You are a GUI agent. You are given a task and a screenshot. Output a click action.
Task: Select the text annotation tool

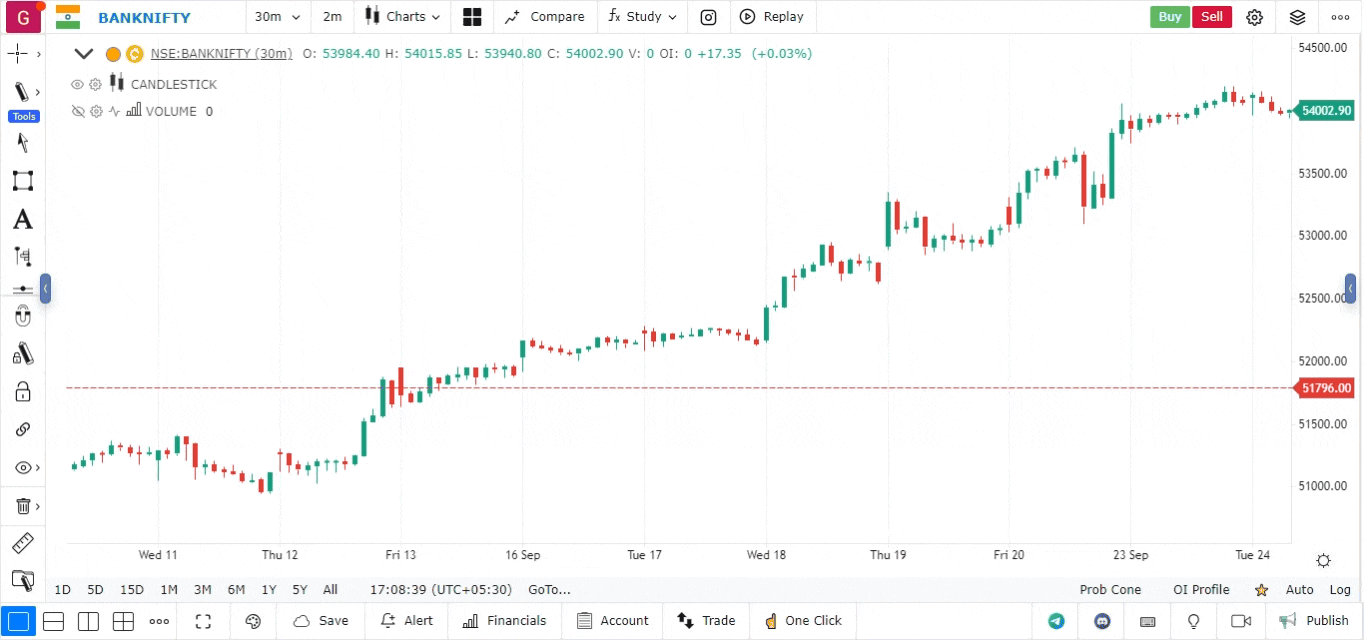pos(22,219)
